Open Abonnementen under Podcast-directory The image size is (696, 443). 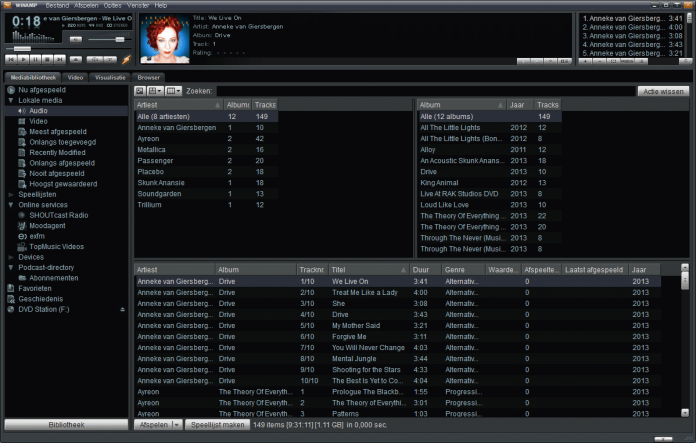(x=54, y=278)
